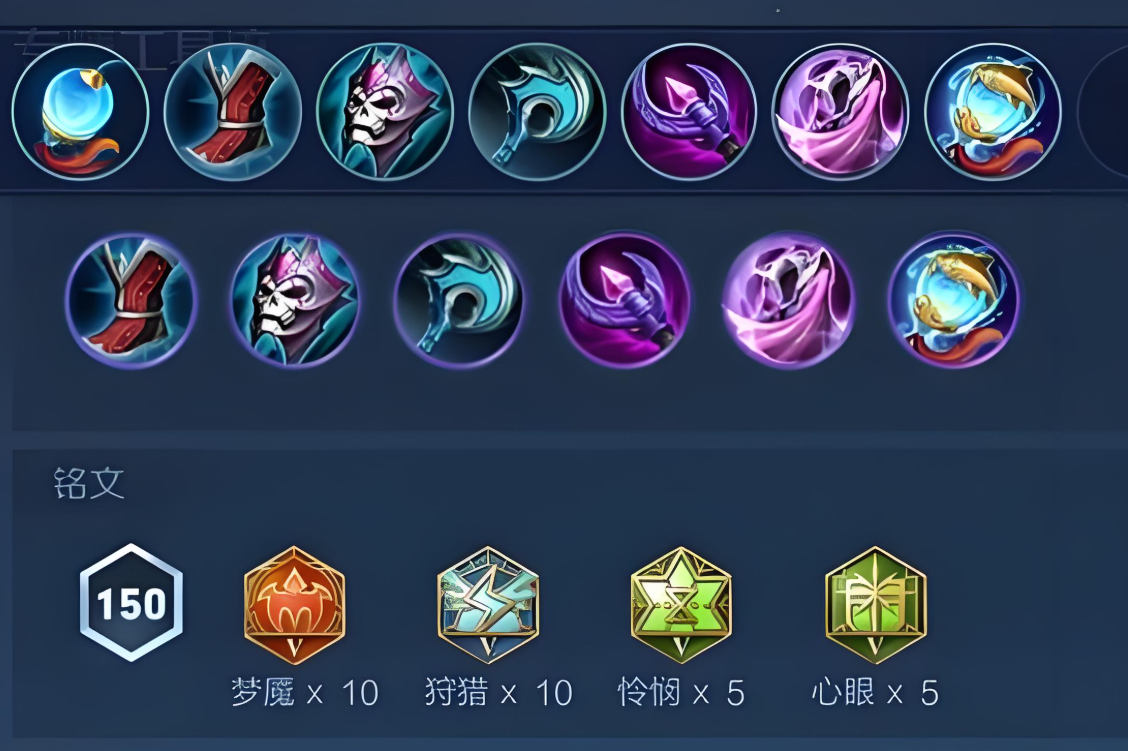Select the orange 梦魇 rune icon
The width and height of the screenshot is (1128, 751).
pos(294,604)
